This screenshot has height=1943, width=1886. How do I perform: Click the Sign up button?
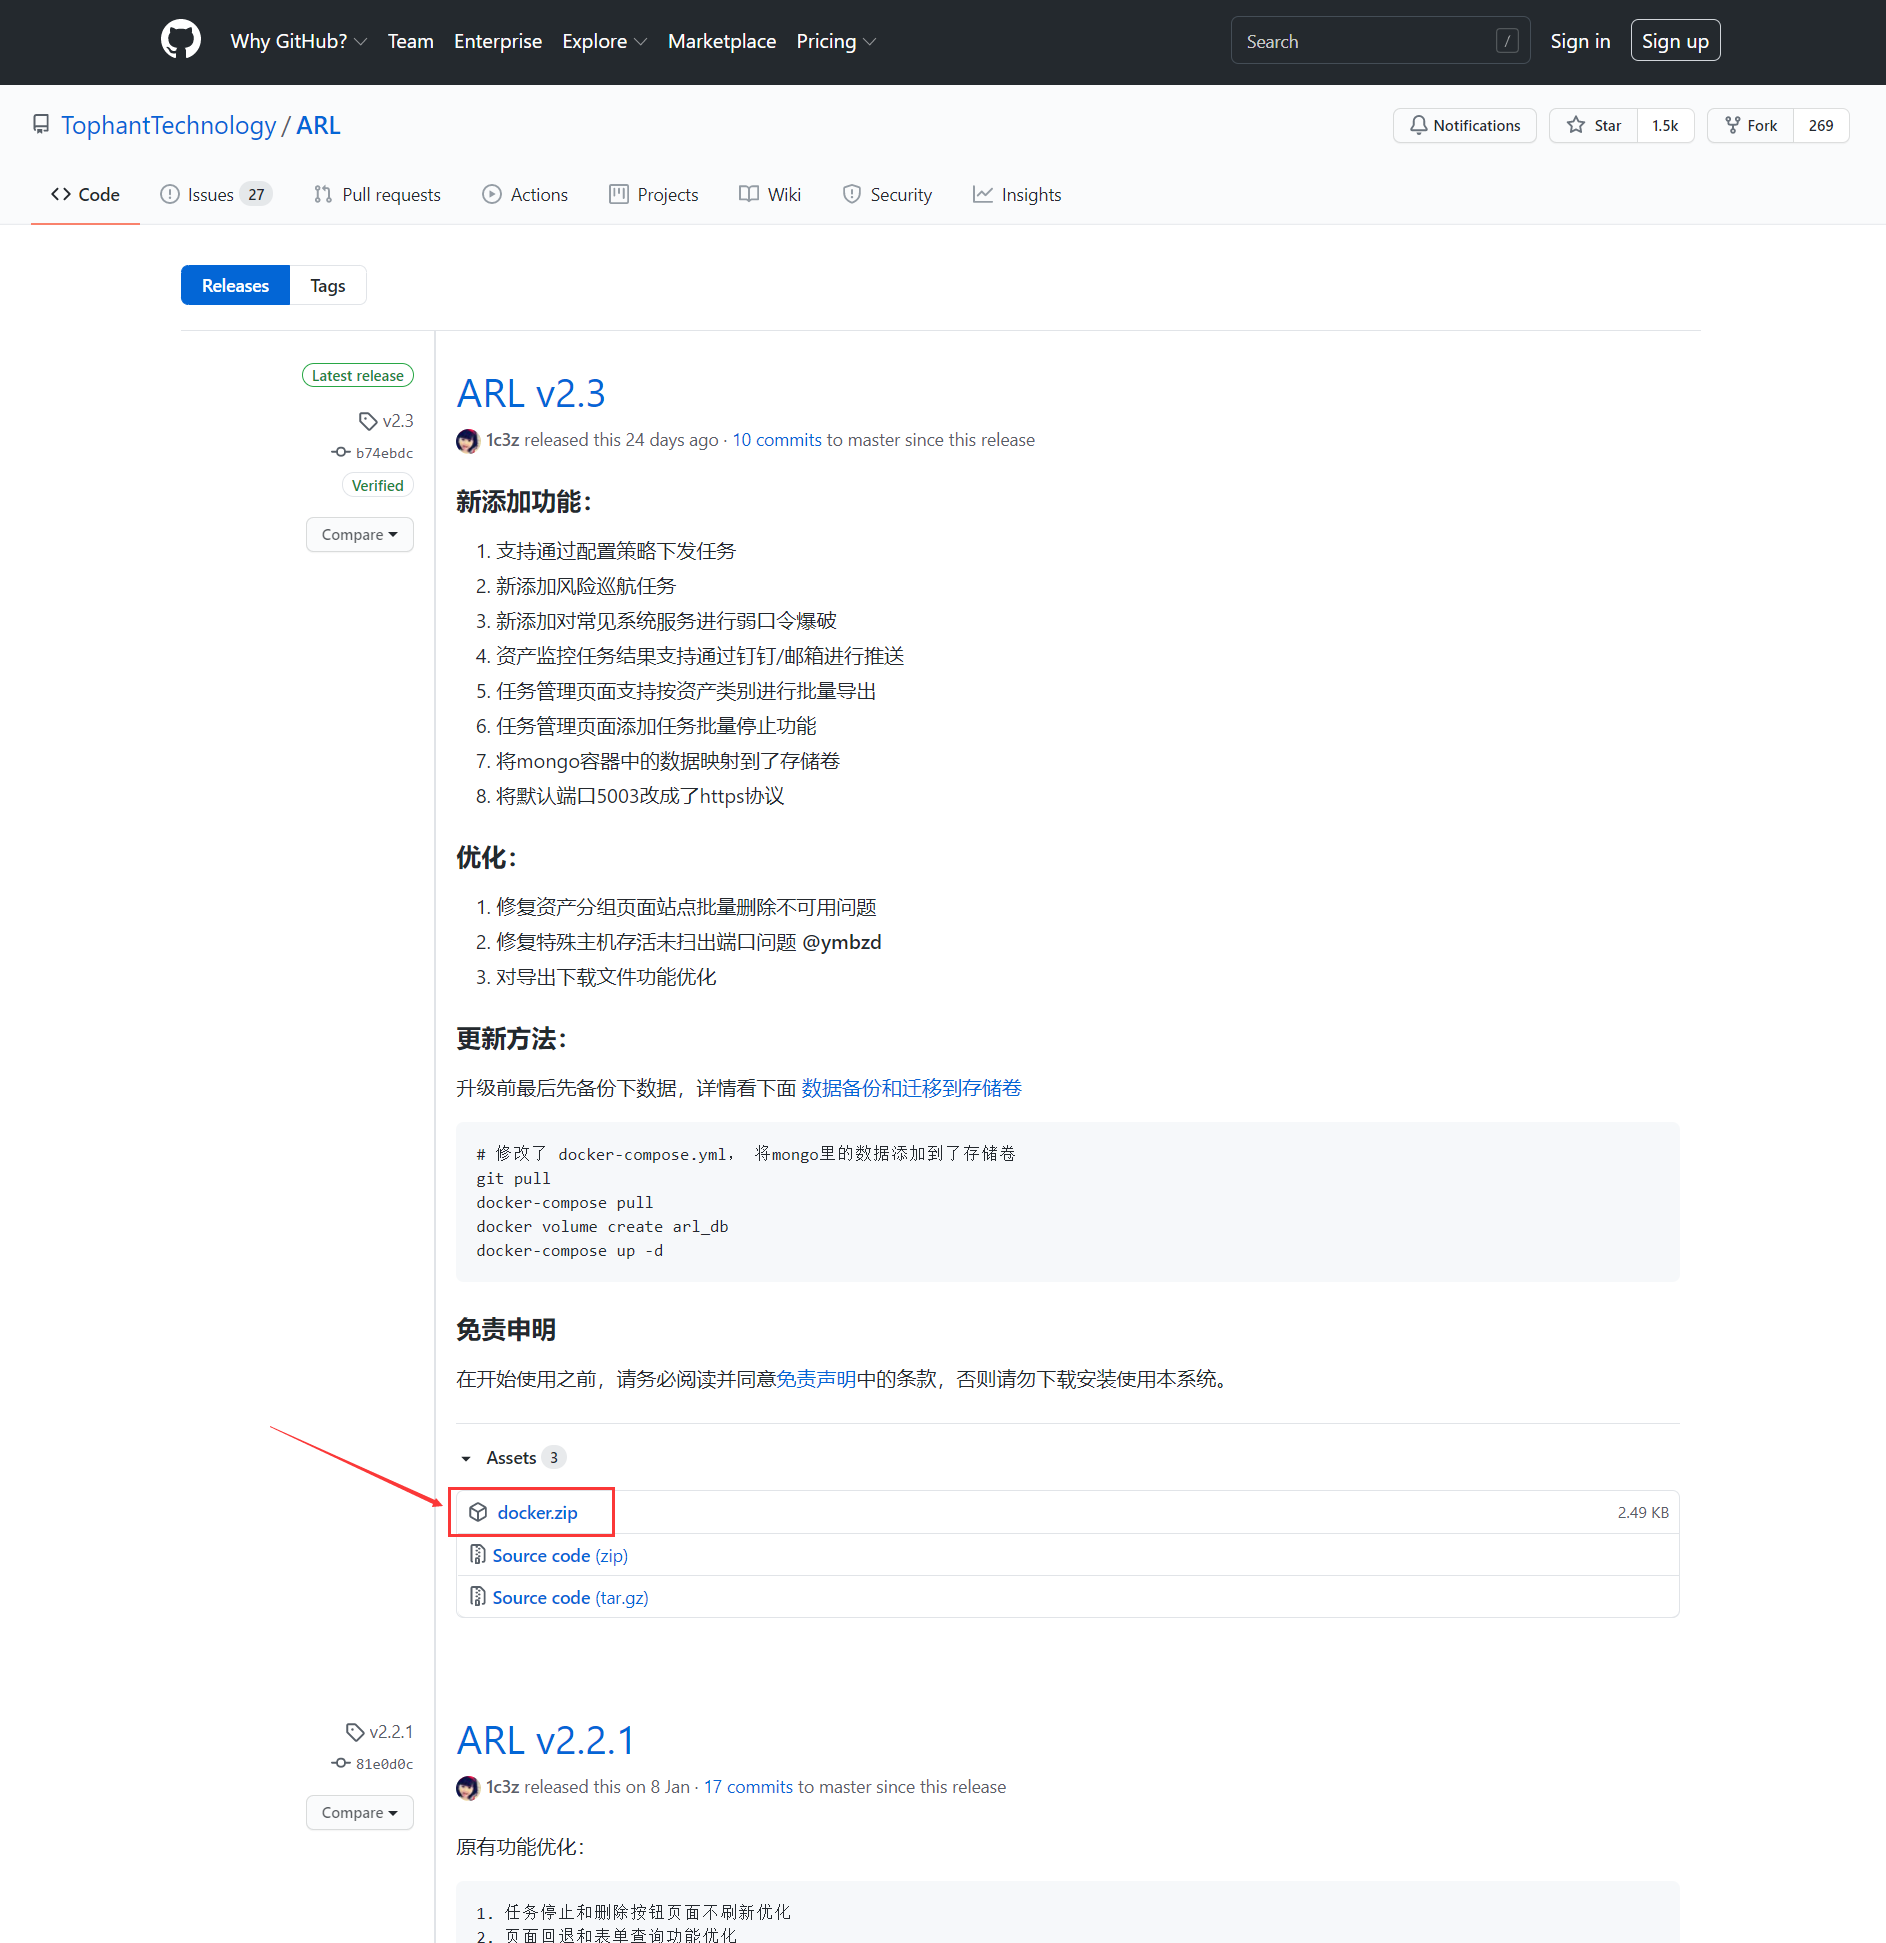coord(1675,40)
